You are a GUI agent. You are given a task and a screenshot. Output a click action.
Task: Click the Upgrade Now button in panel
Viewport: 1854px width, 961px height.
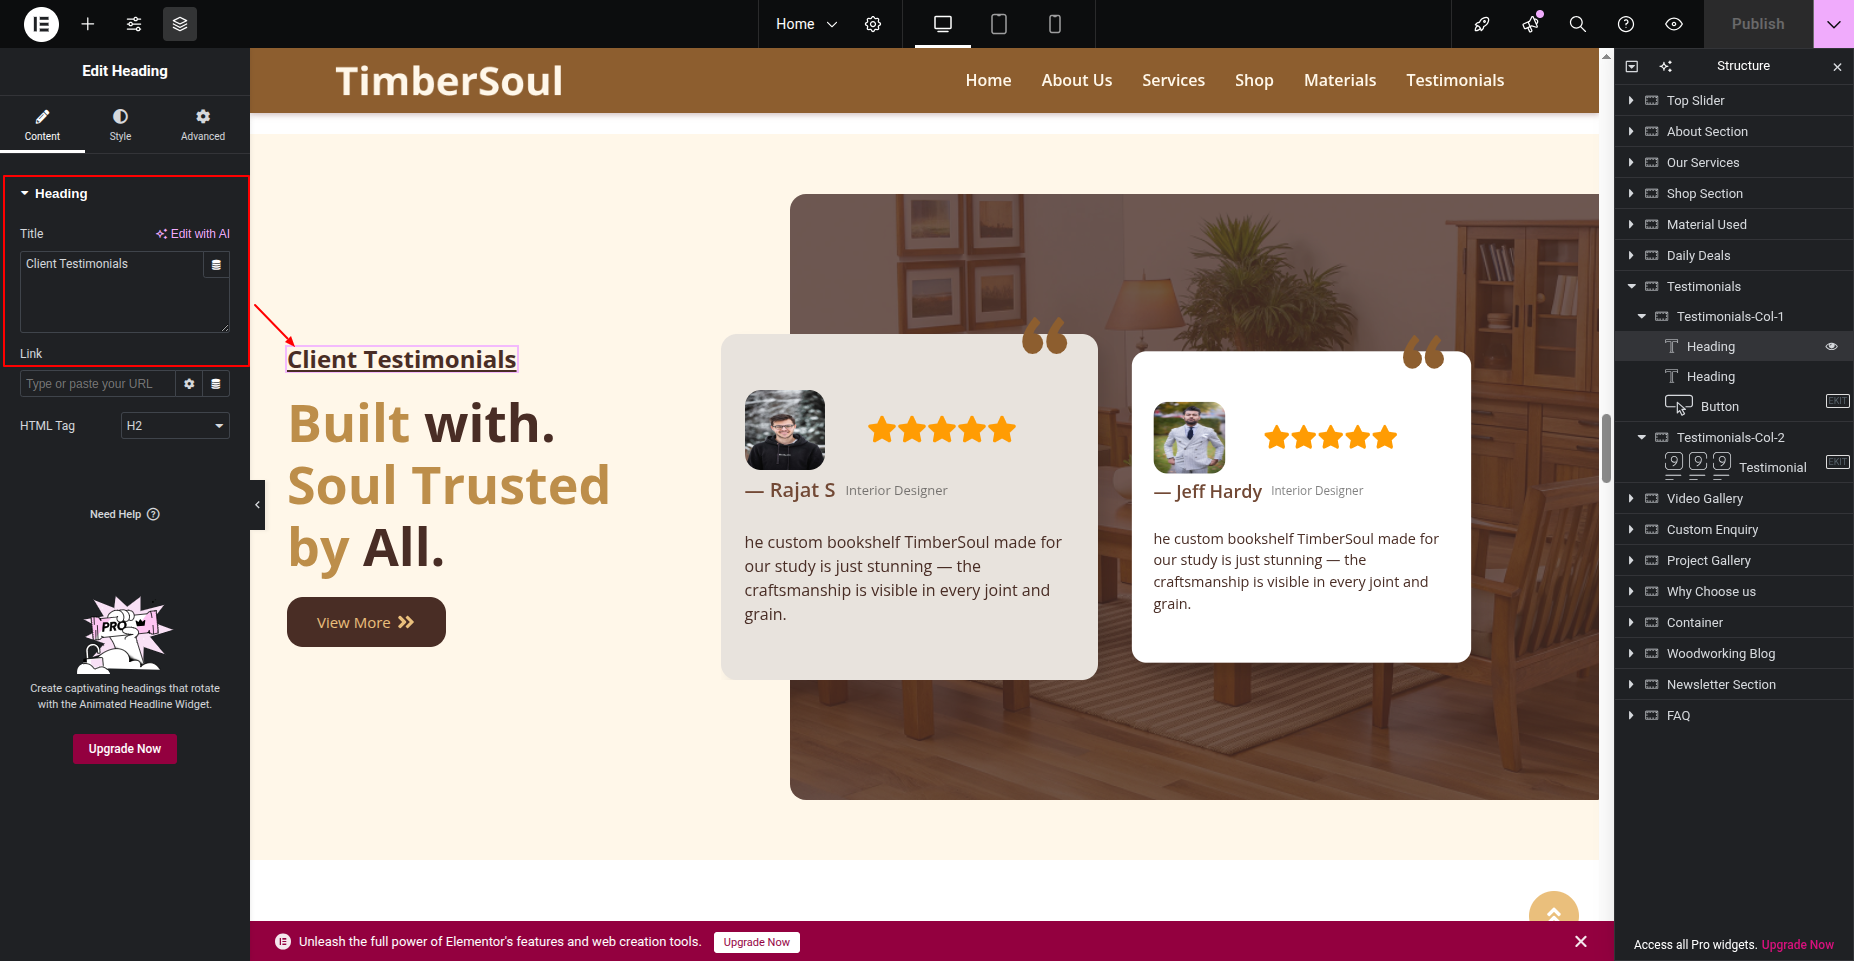[125, 749]
